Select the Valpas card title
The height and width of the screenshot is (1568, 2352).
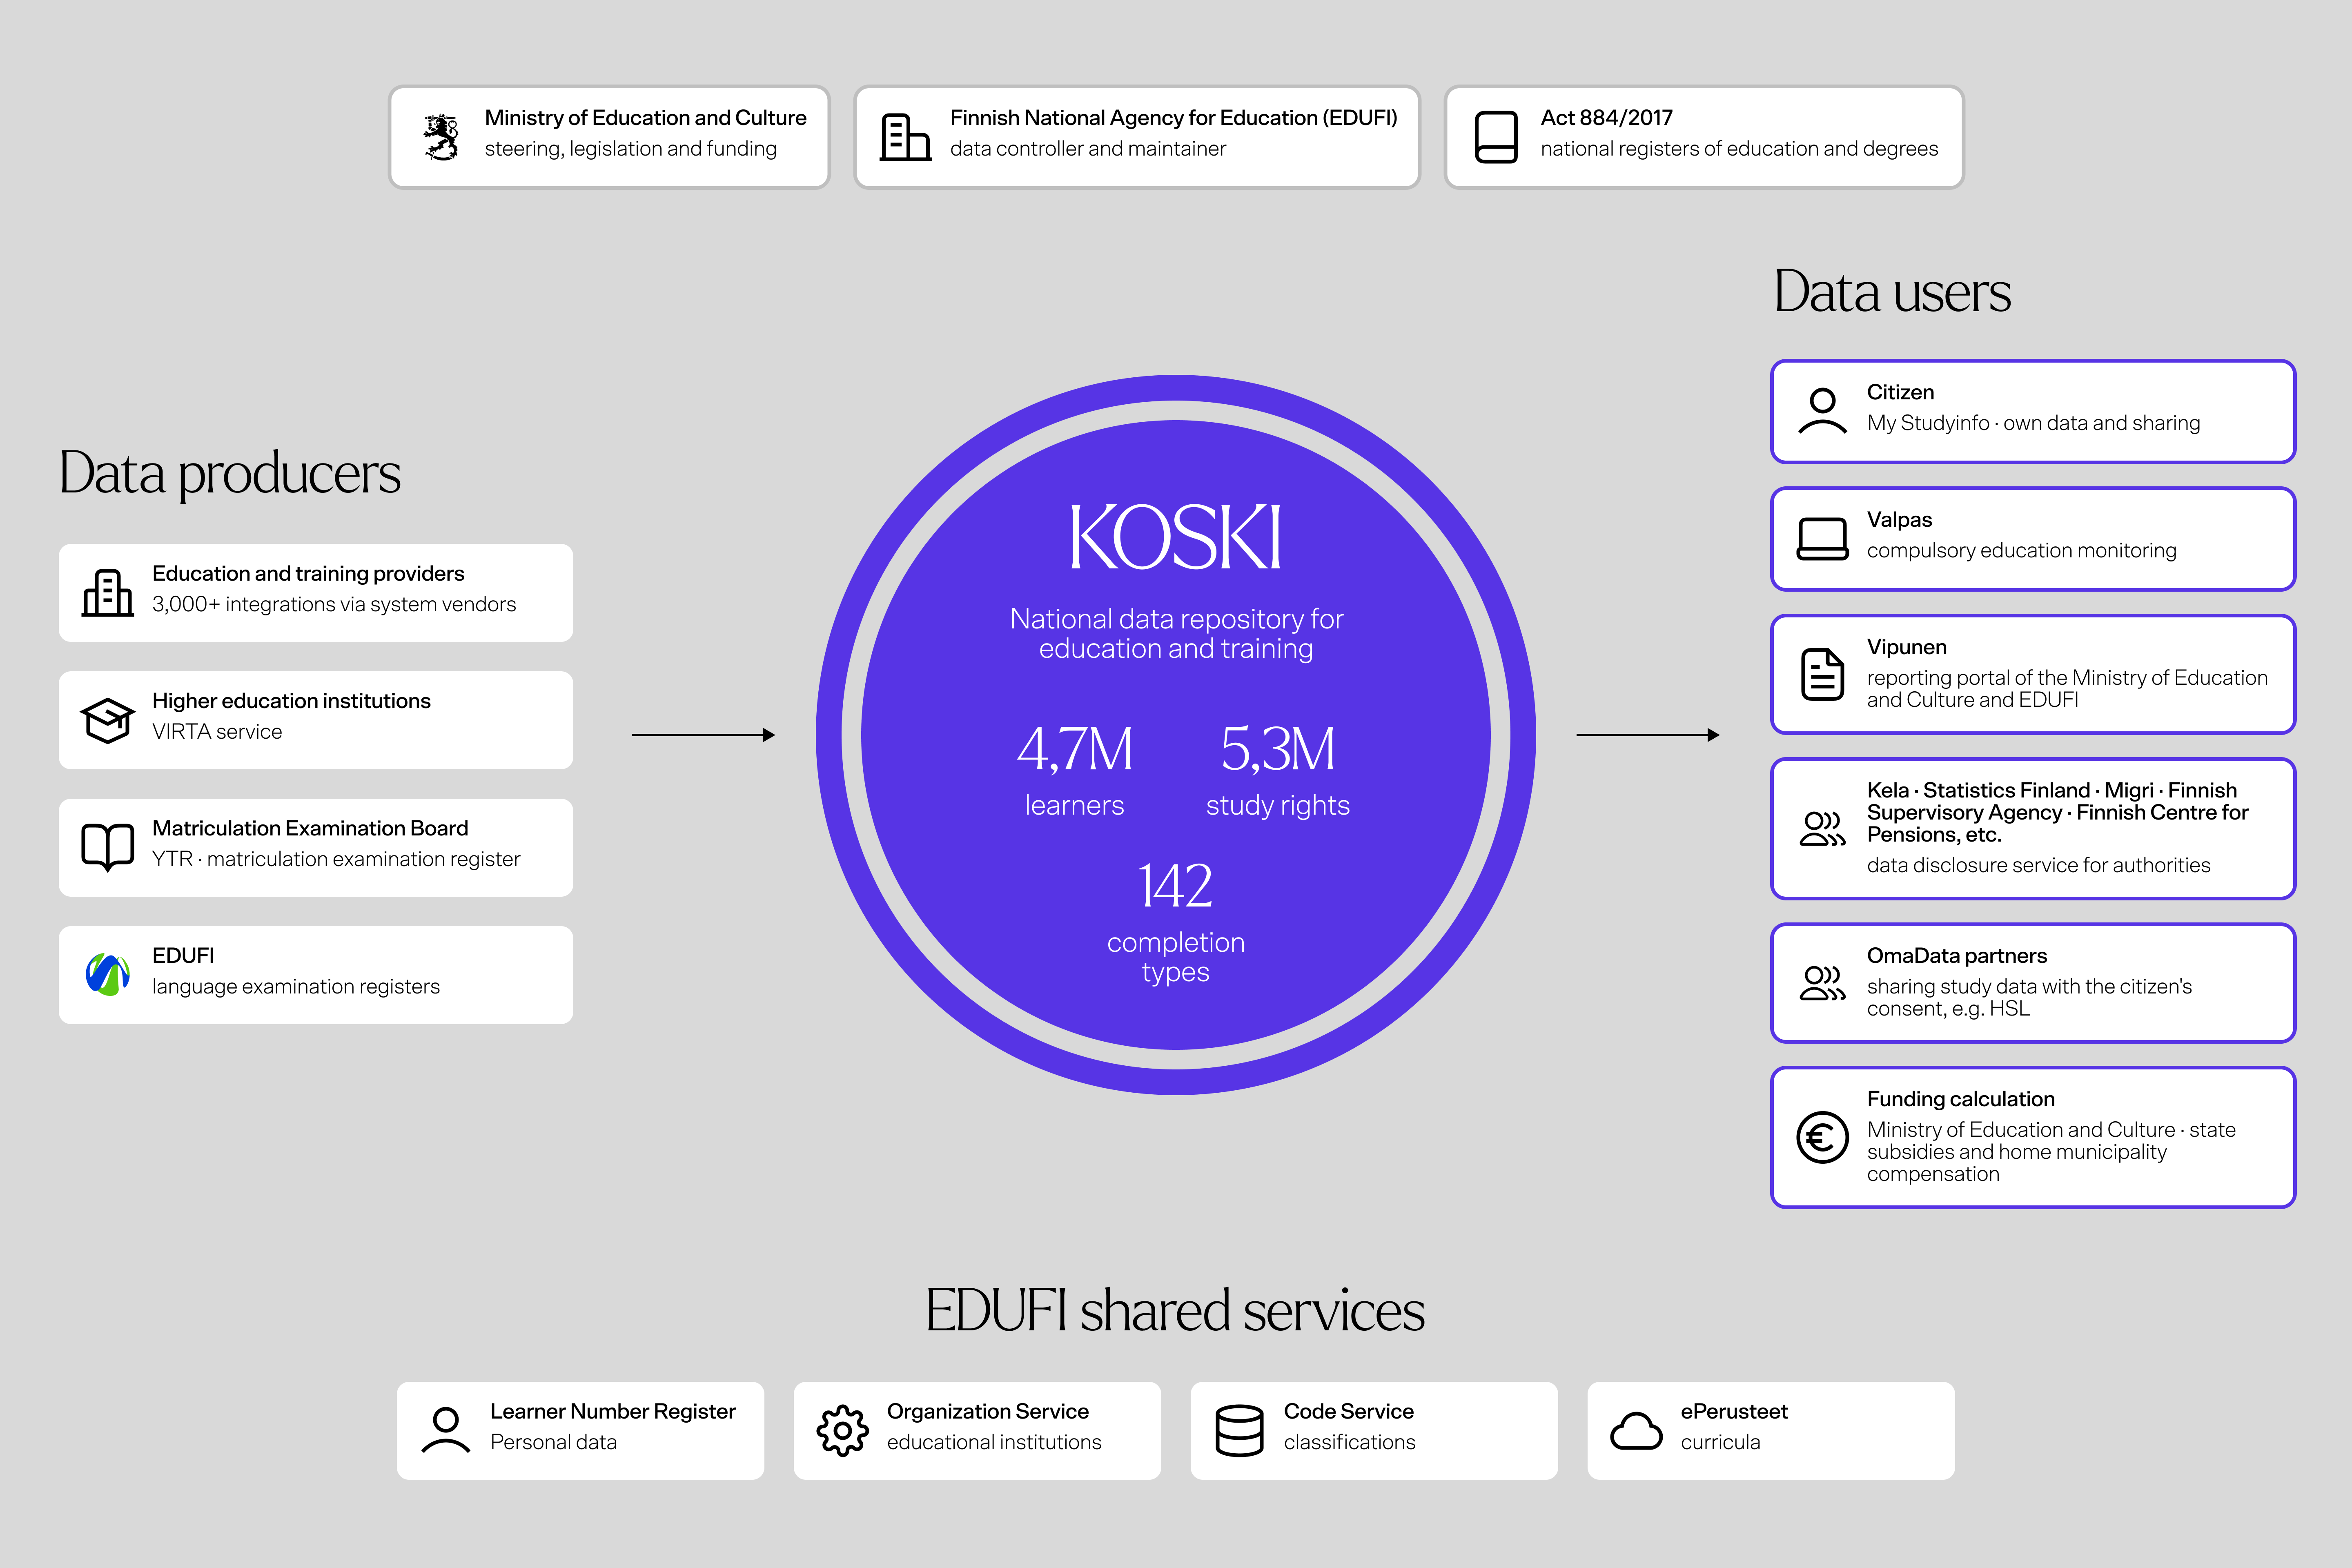pos(1899,520)
